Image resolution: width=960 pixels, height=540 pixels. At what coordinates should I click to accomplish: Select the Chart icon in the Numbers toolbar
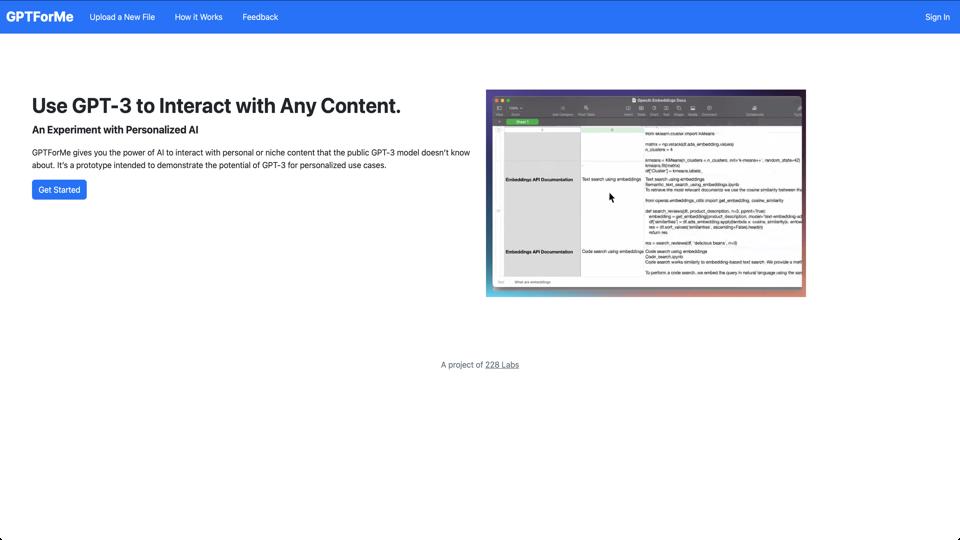tap(654, 109)
